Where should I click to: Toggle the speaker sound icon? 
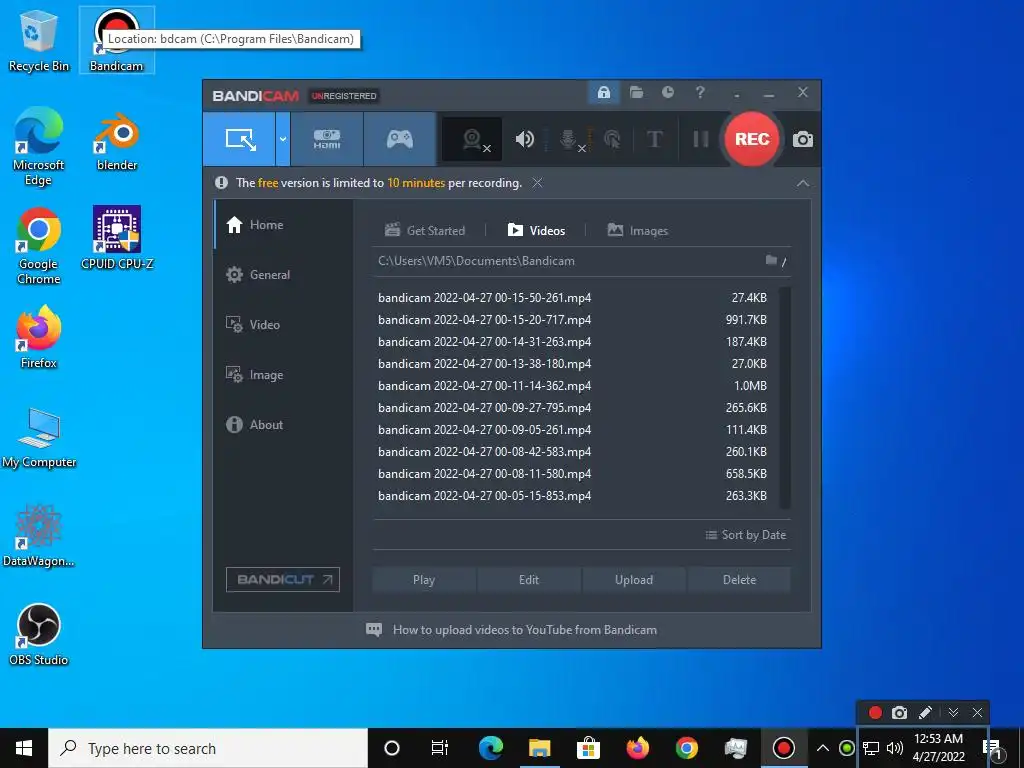[x=524, y=139]
